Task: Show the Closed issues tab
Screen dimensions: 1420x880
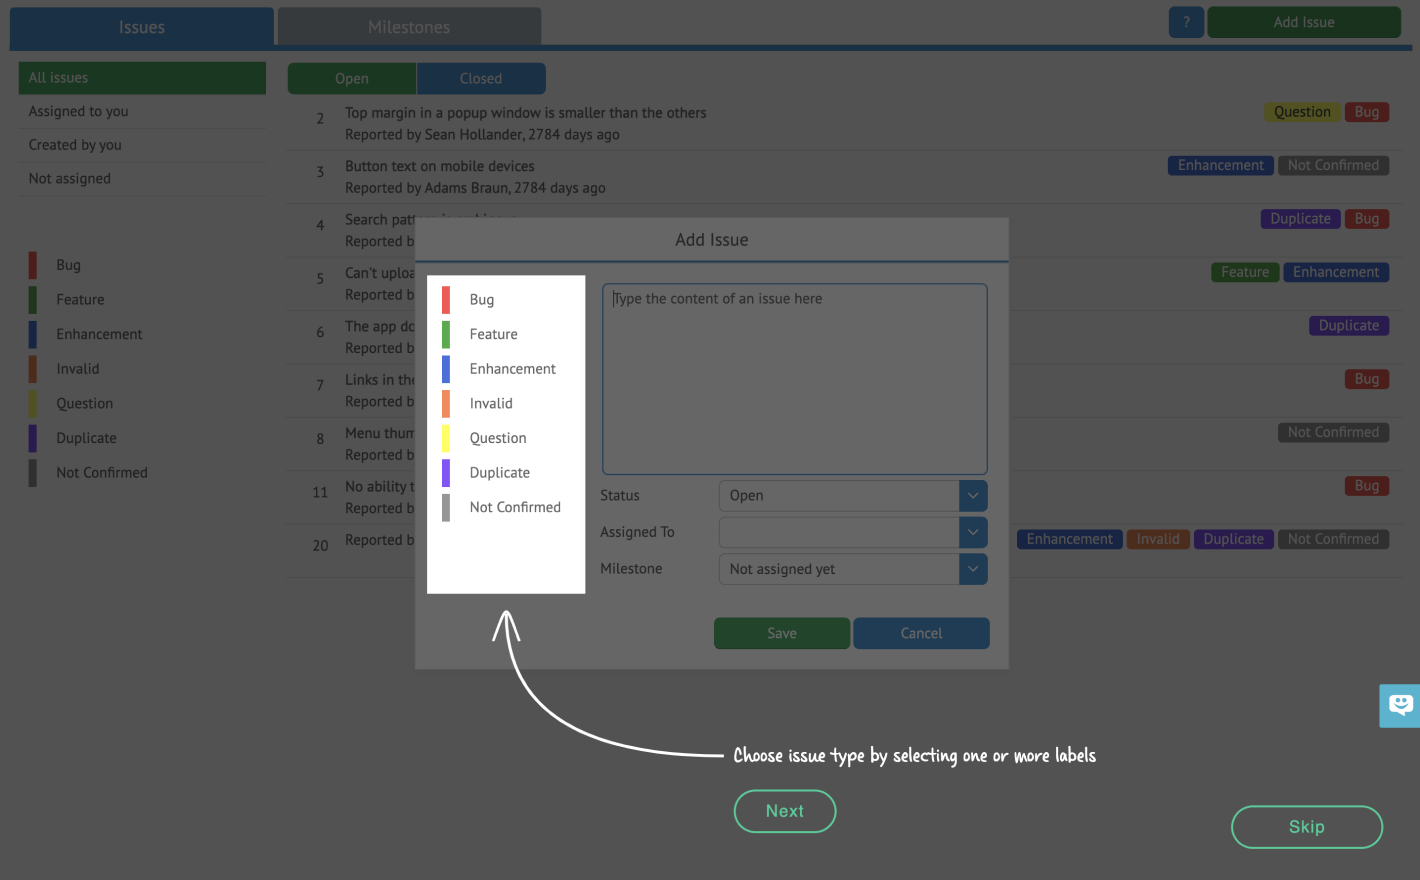Action: coord(481,78)
